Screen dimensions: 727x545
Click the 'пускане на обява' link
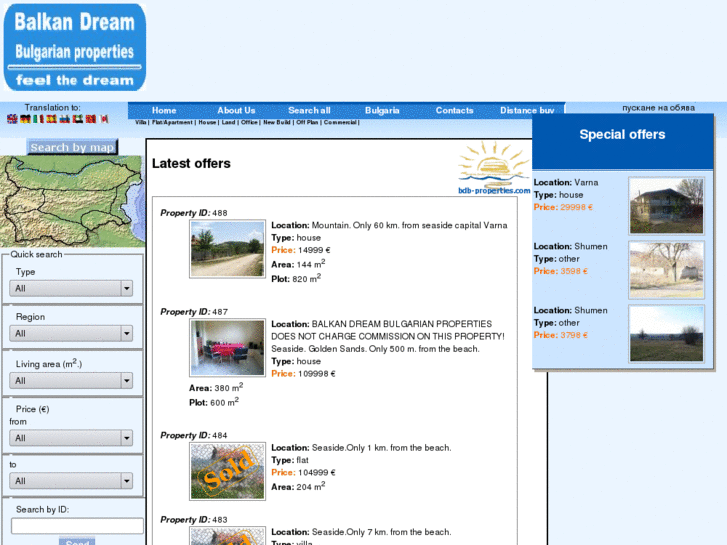pos(658,108)
